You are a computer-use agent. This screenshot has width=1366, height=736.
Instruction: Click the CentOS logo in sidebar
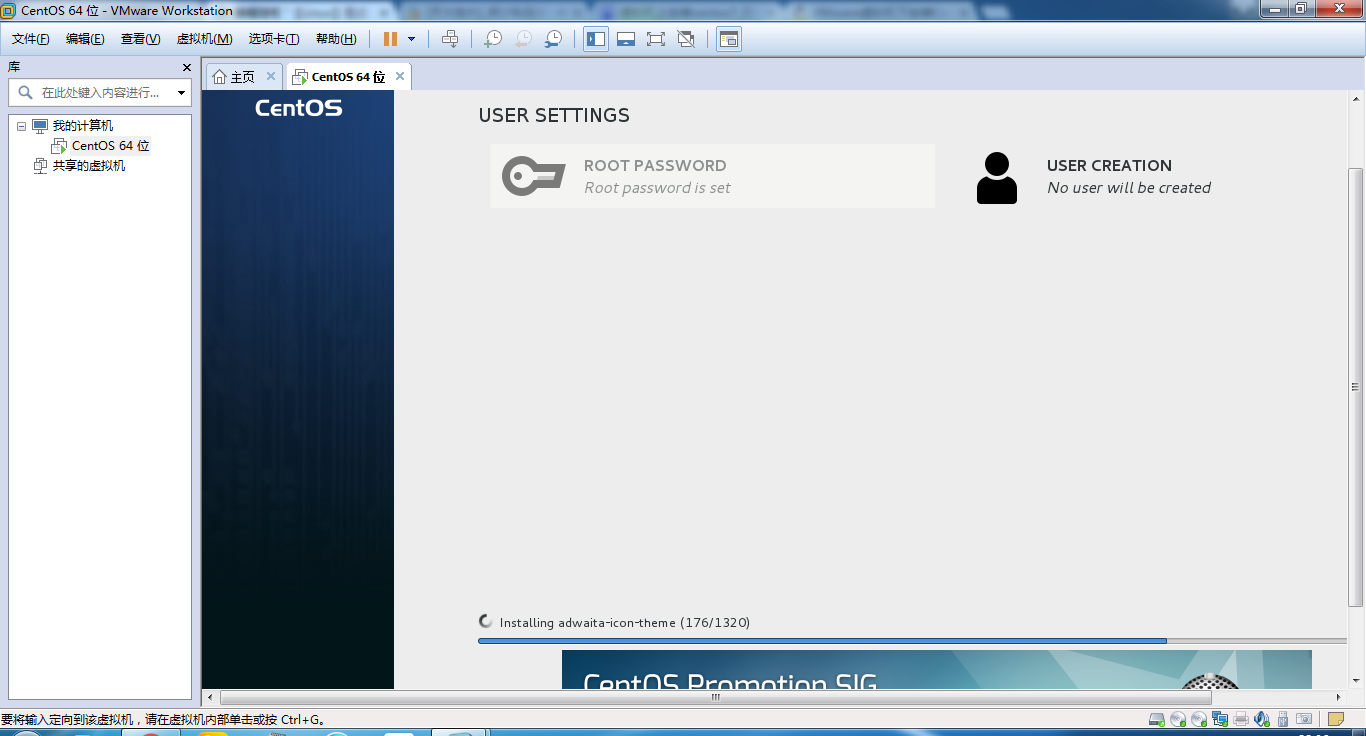[298, 108]
